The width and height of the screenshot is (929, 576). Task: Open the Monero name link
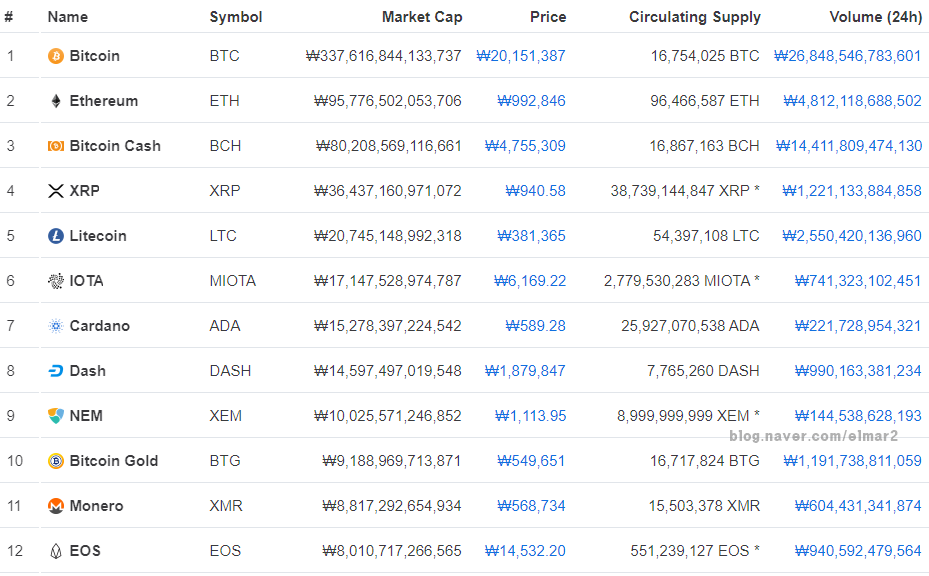(97, 507)
